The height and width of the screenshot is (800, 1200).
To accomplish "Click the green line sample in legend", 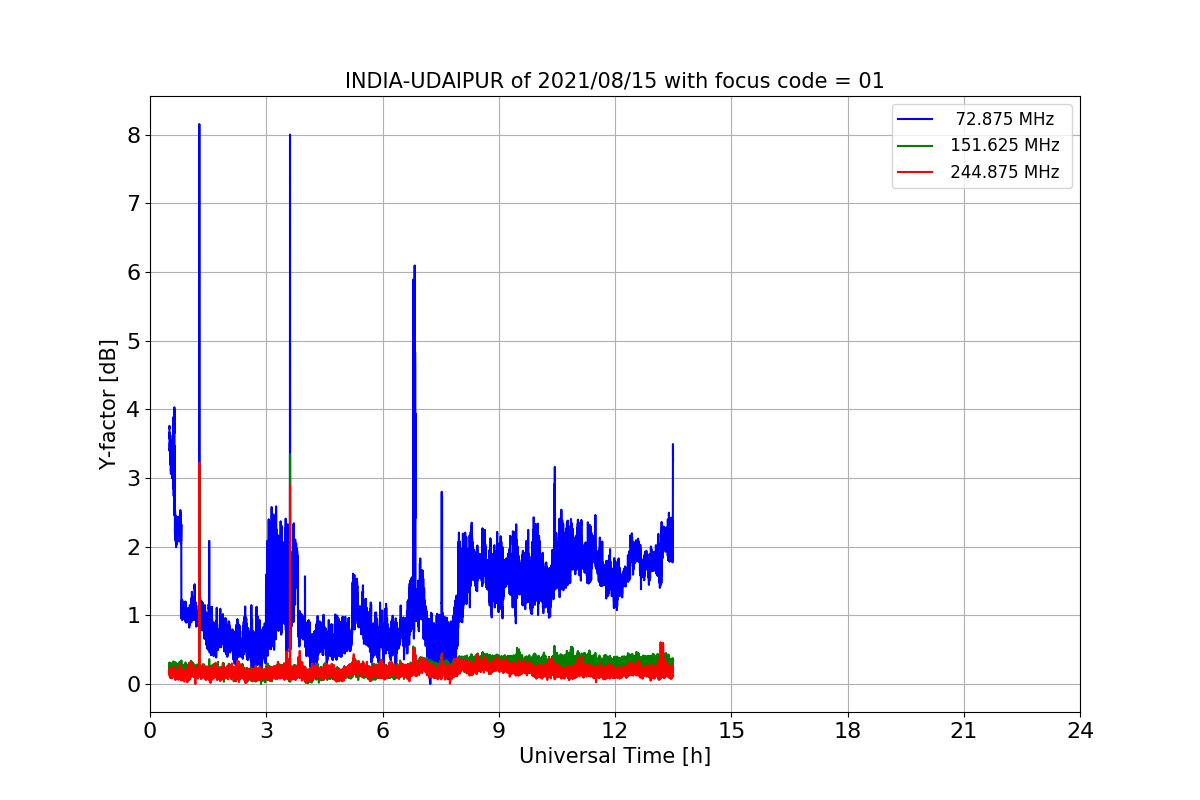I will 915,145.
